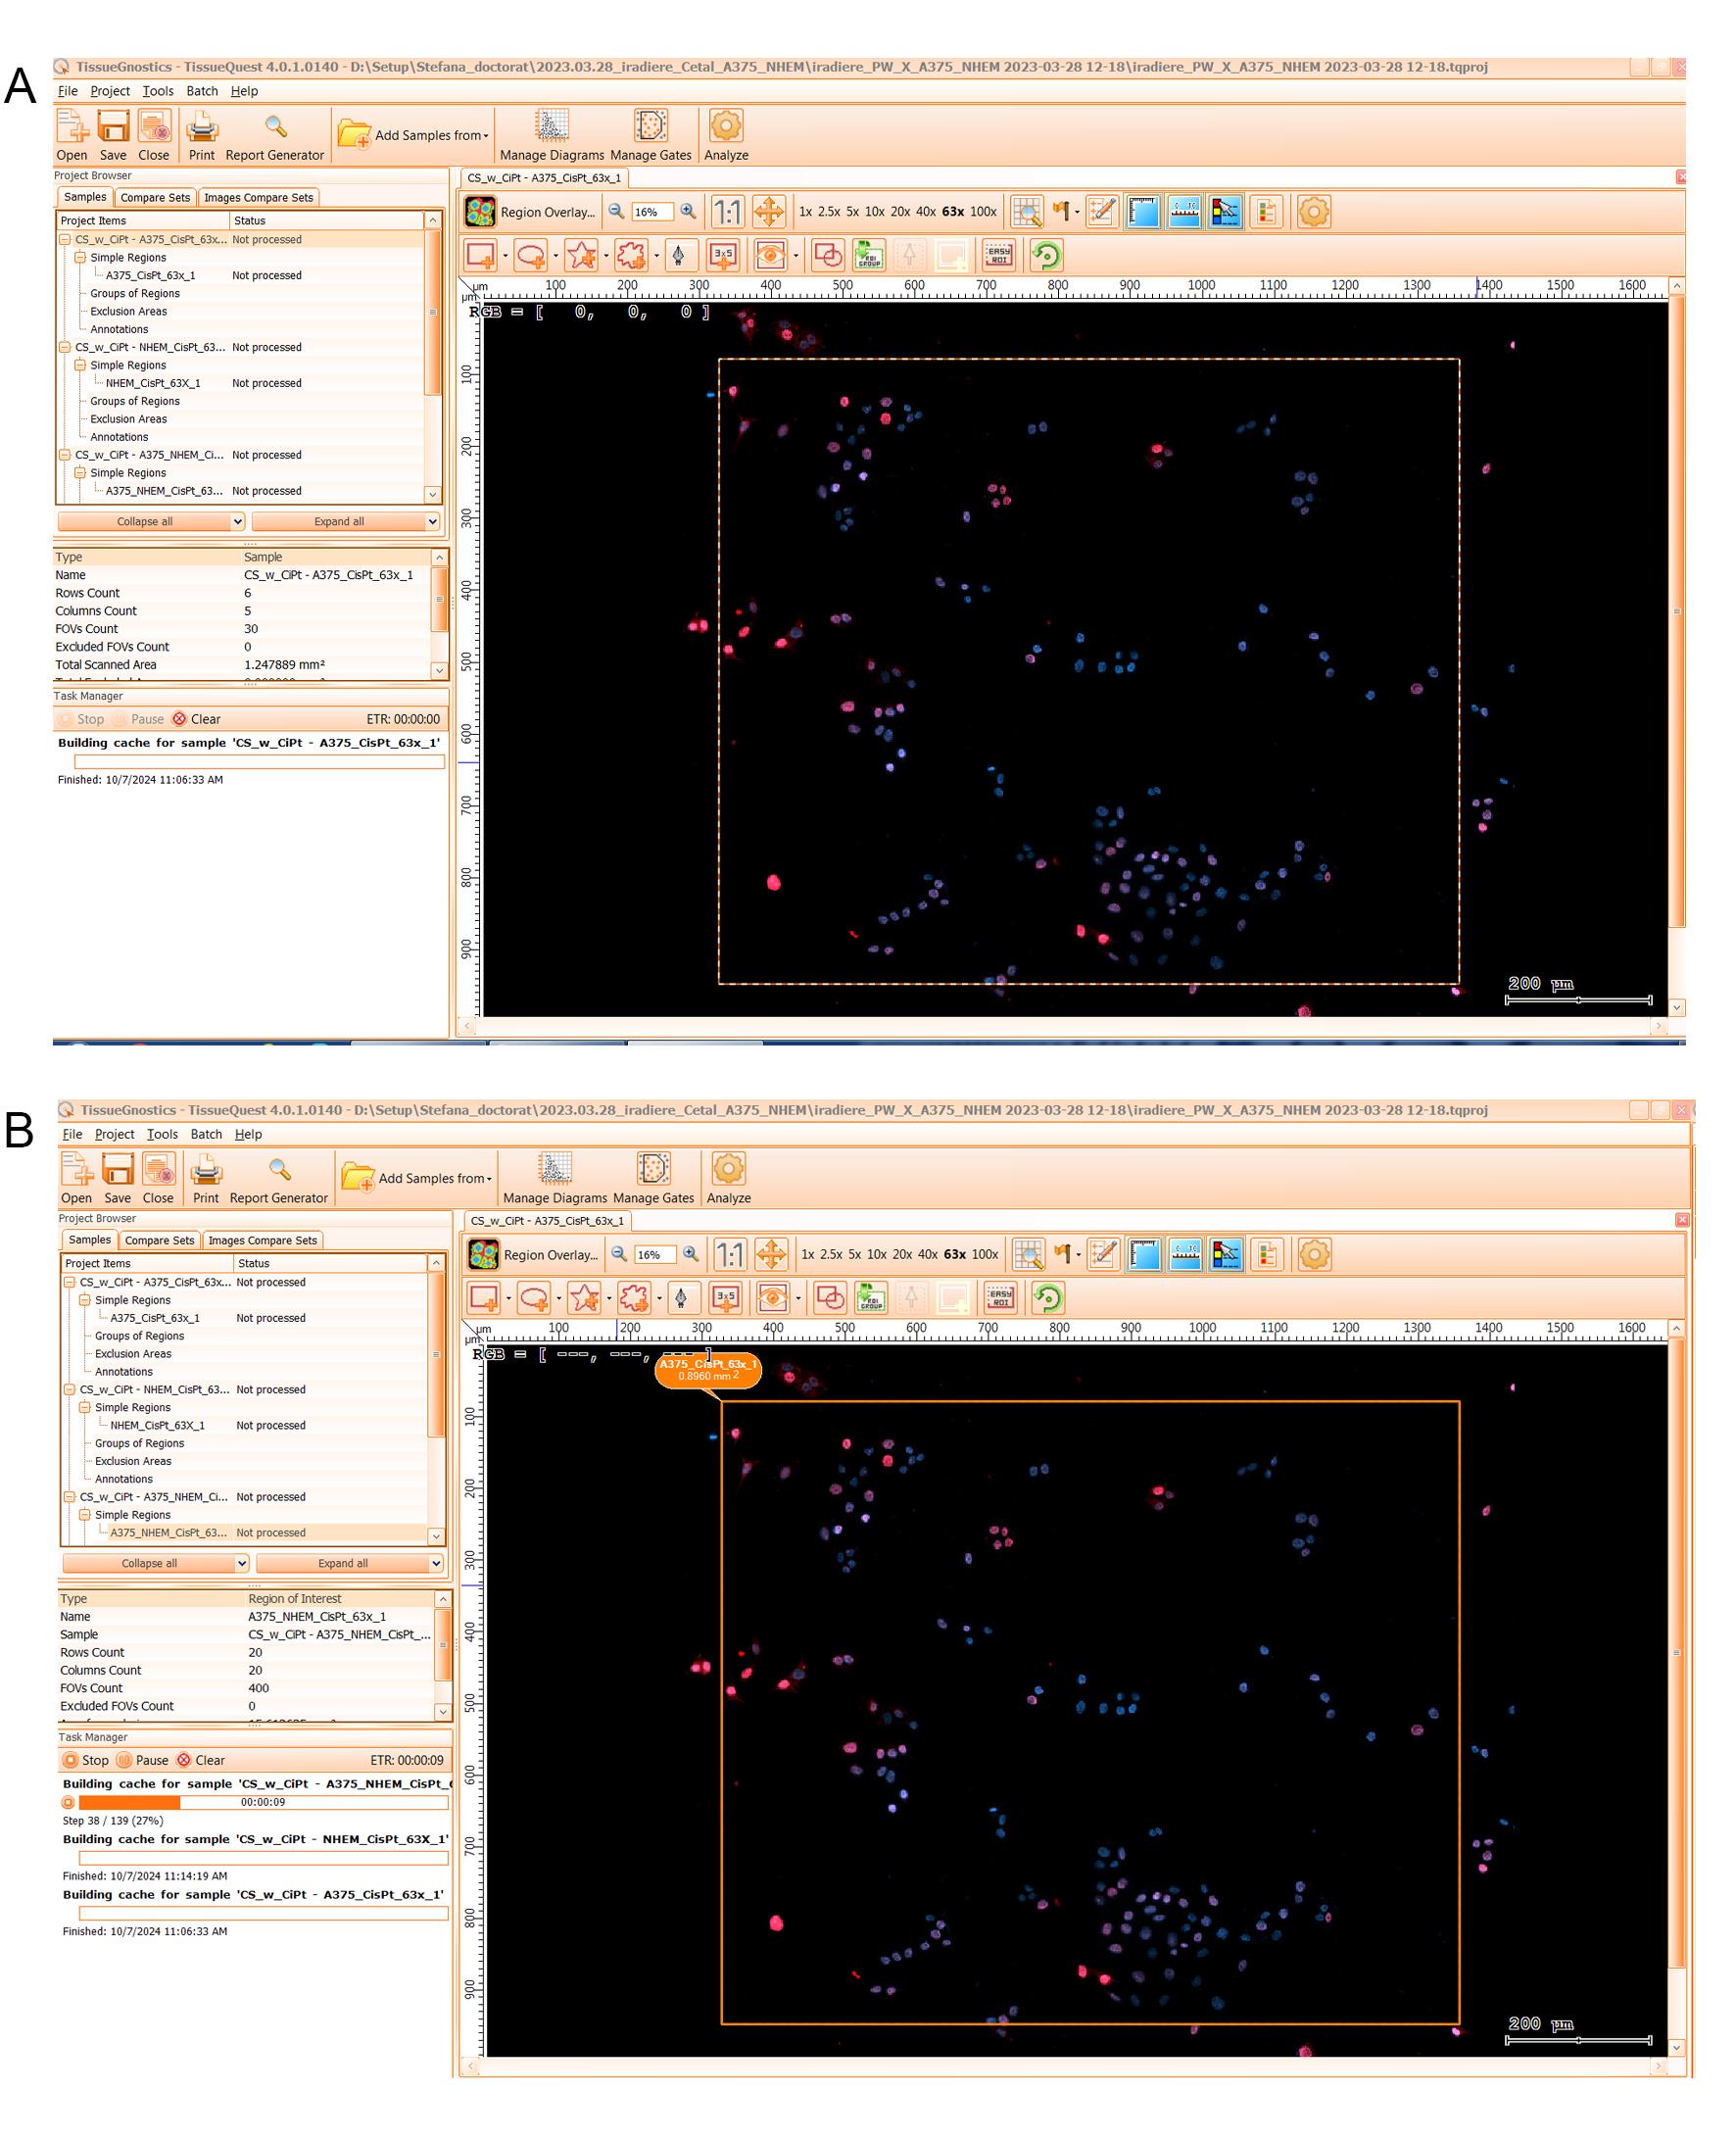Click the zoom-out magnifier in panel A
1736x2141 pixels.
616,211
